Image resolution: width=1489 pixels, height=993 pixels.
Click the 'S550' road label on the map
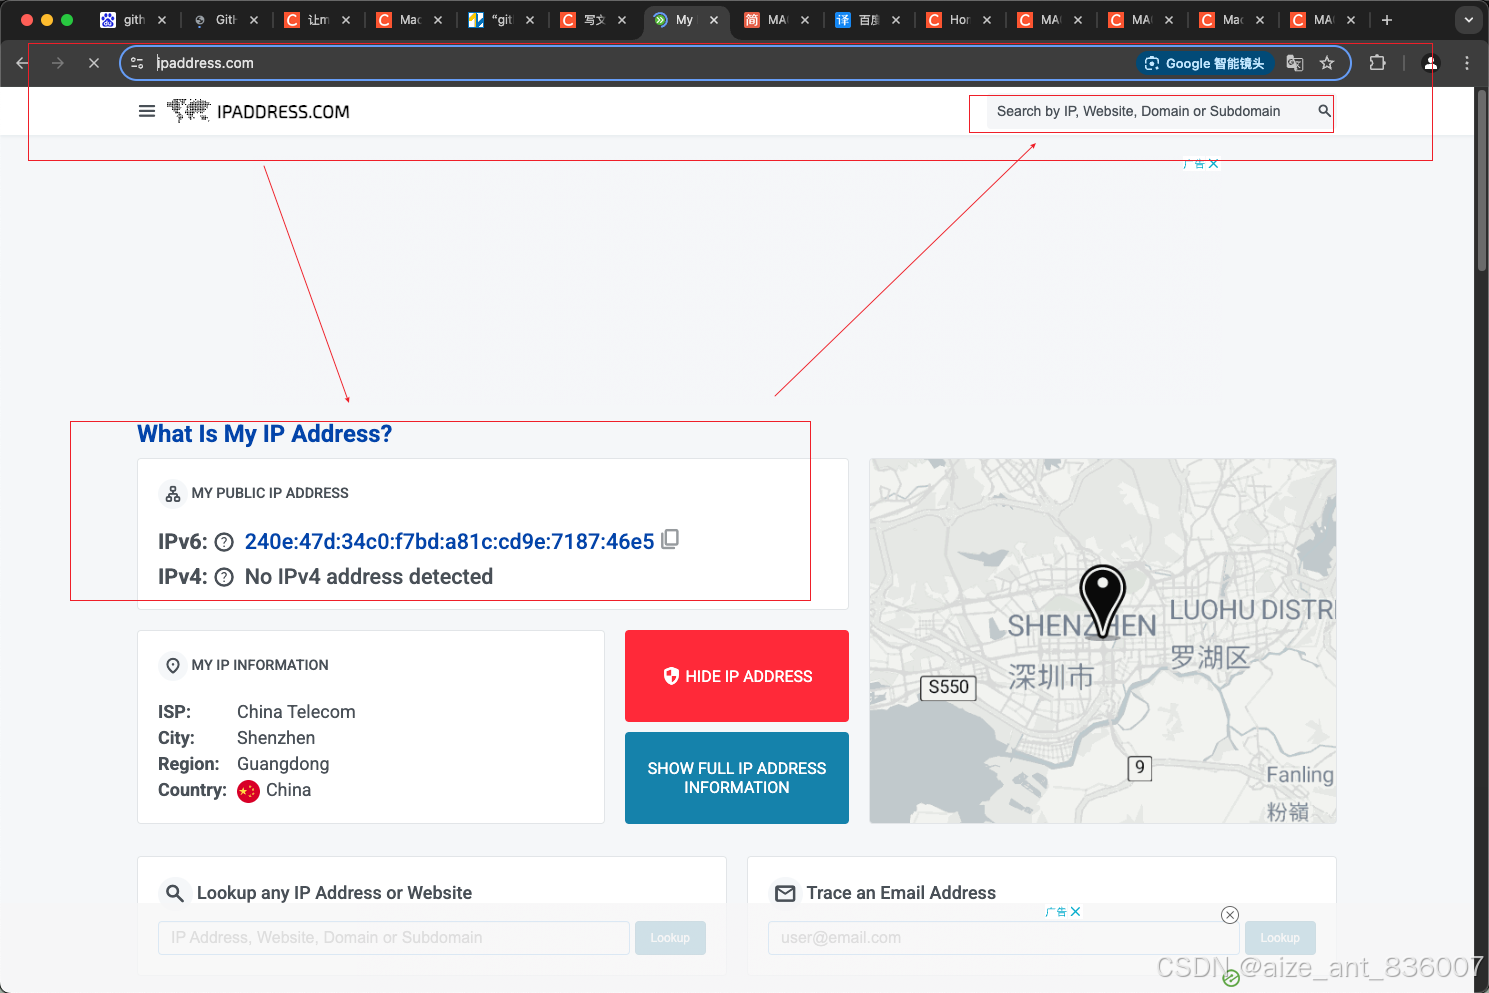(x=948, y=687)
